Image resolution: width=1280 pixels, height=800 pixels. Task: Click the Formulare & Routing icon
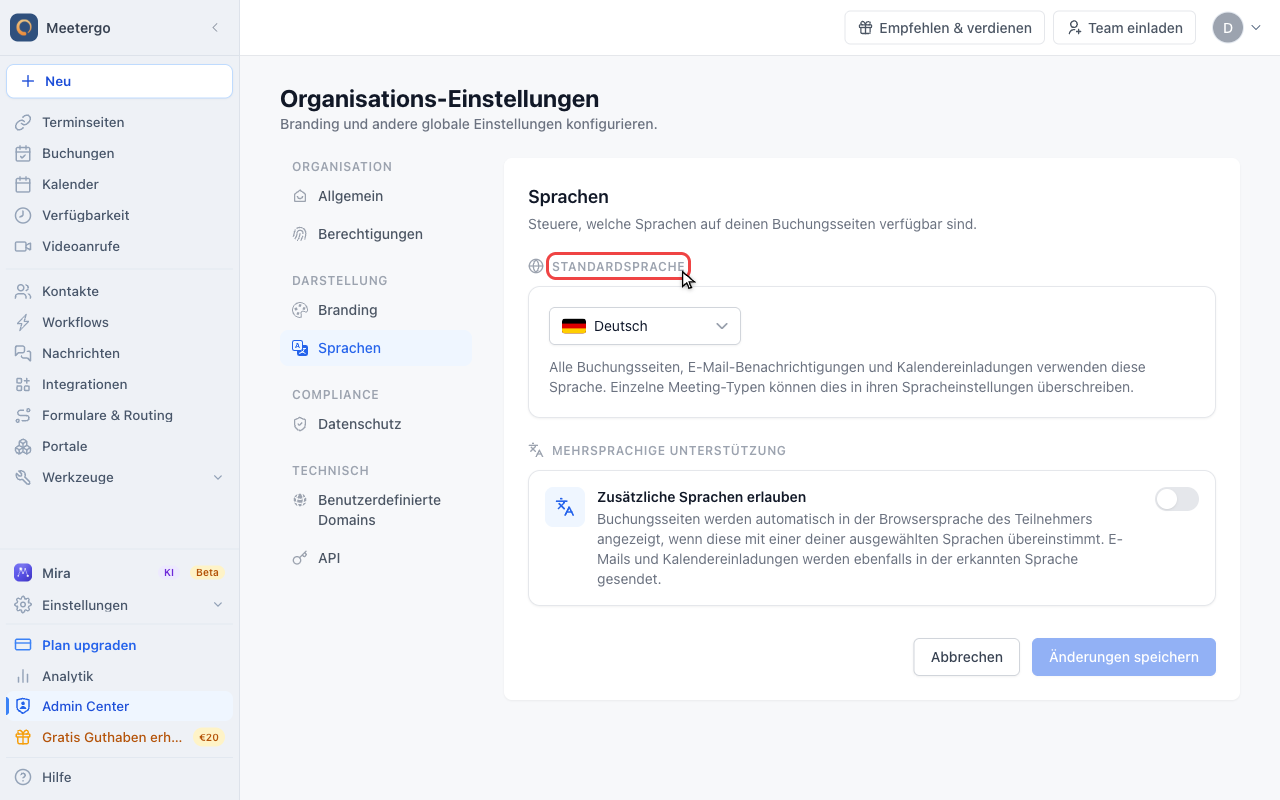(23, 415)
